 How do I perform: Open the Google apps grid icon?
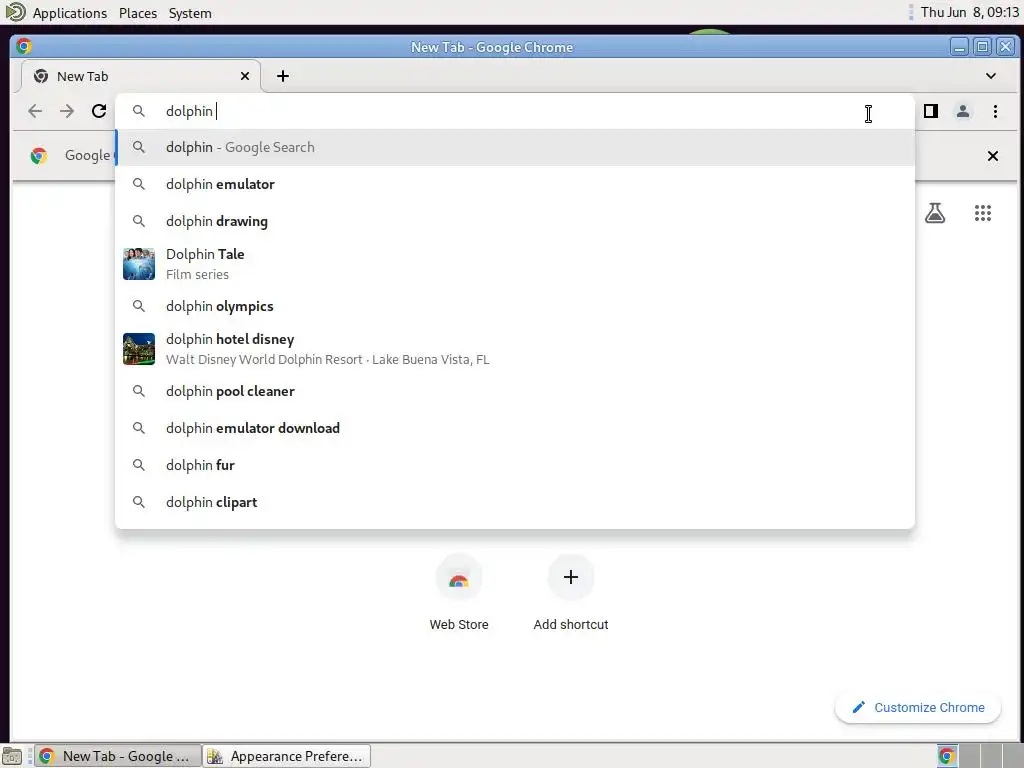[x=983, y=213]
